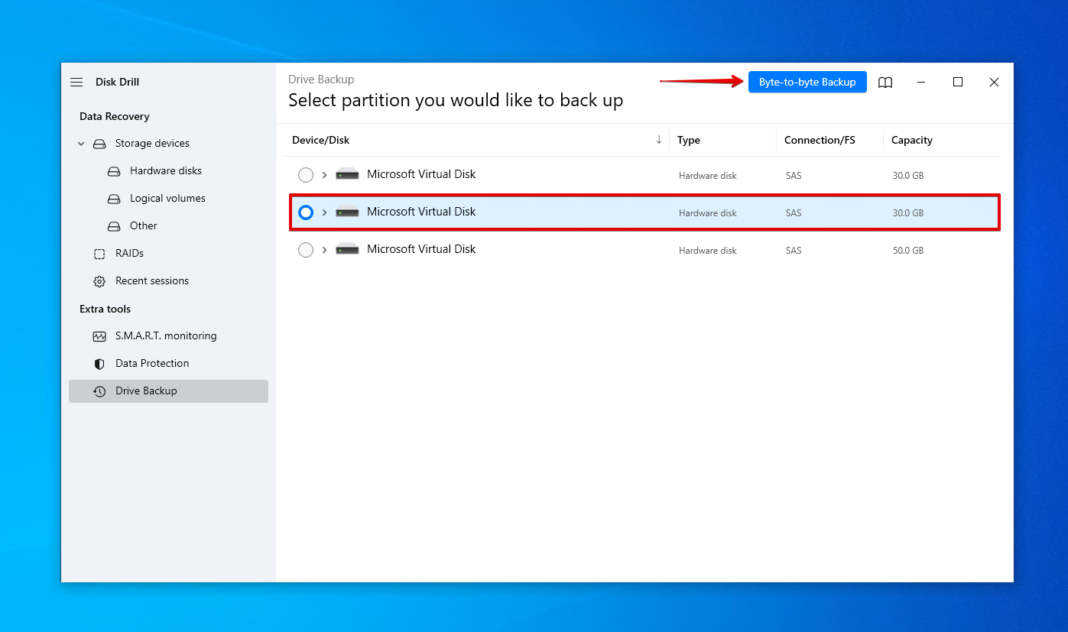Click the Capacity column header

coord(911,140)
